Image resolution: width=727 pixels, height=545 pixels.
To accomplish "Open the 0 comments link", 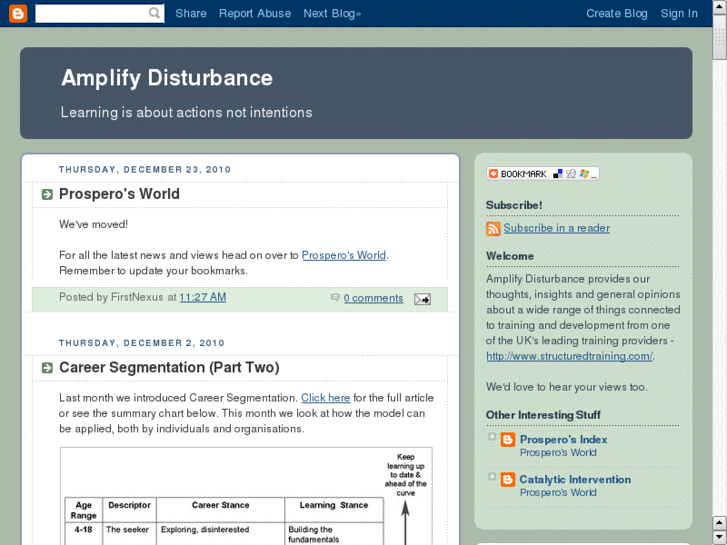I will point(373,298).
